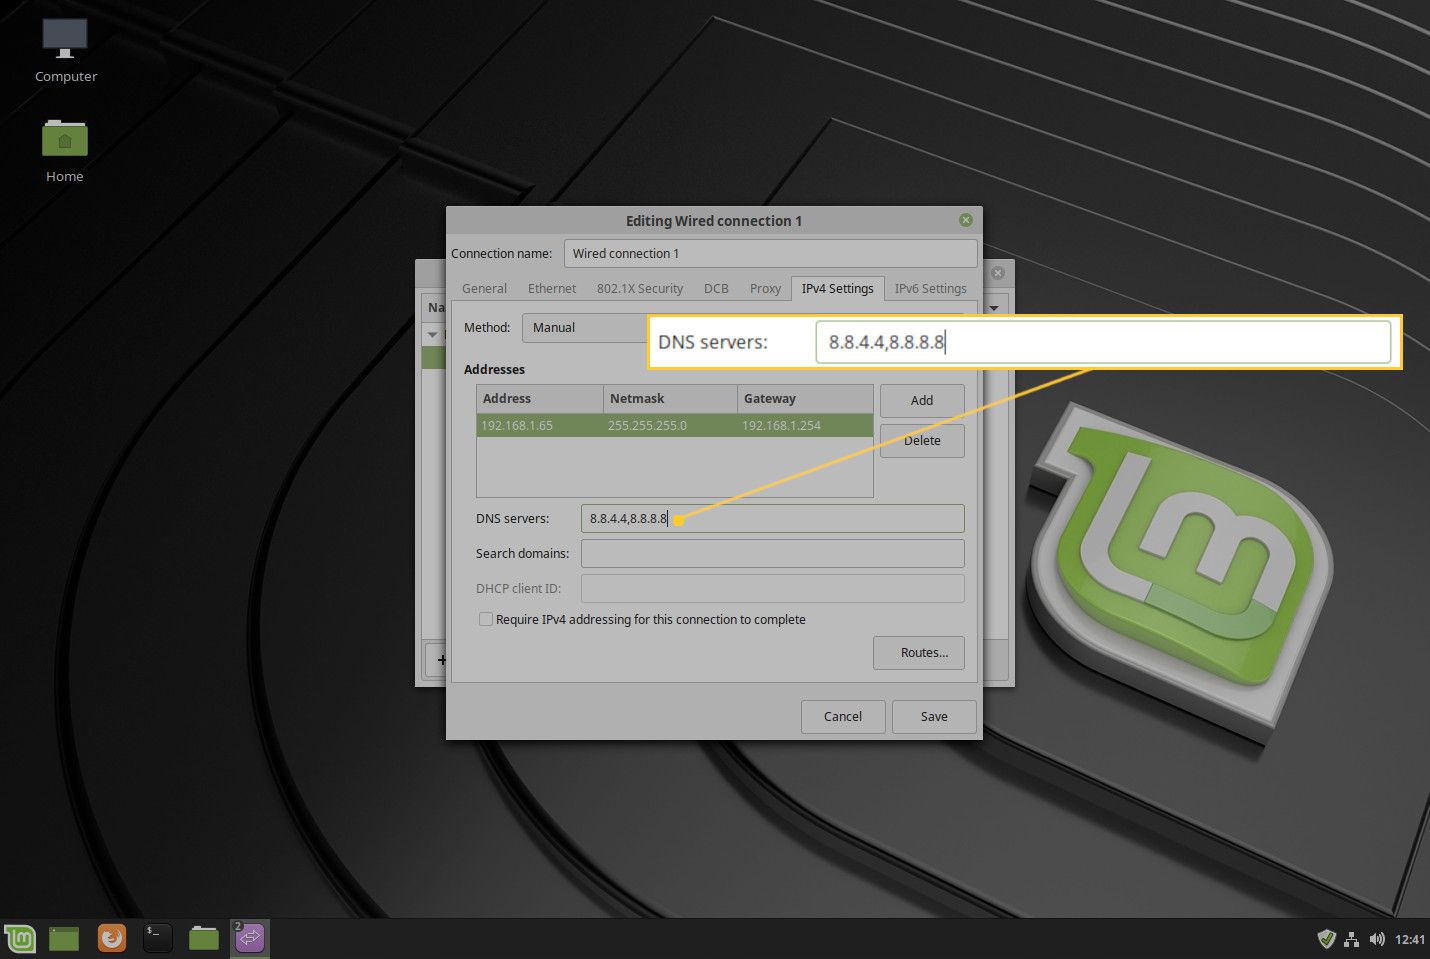Click the Show Desktop taskbar icon

click(x=64, y=938)
